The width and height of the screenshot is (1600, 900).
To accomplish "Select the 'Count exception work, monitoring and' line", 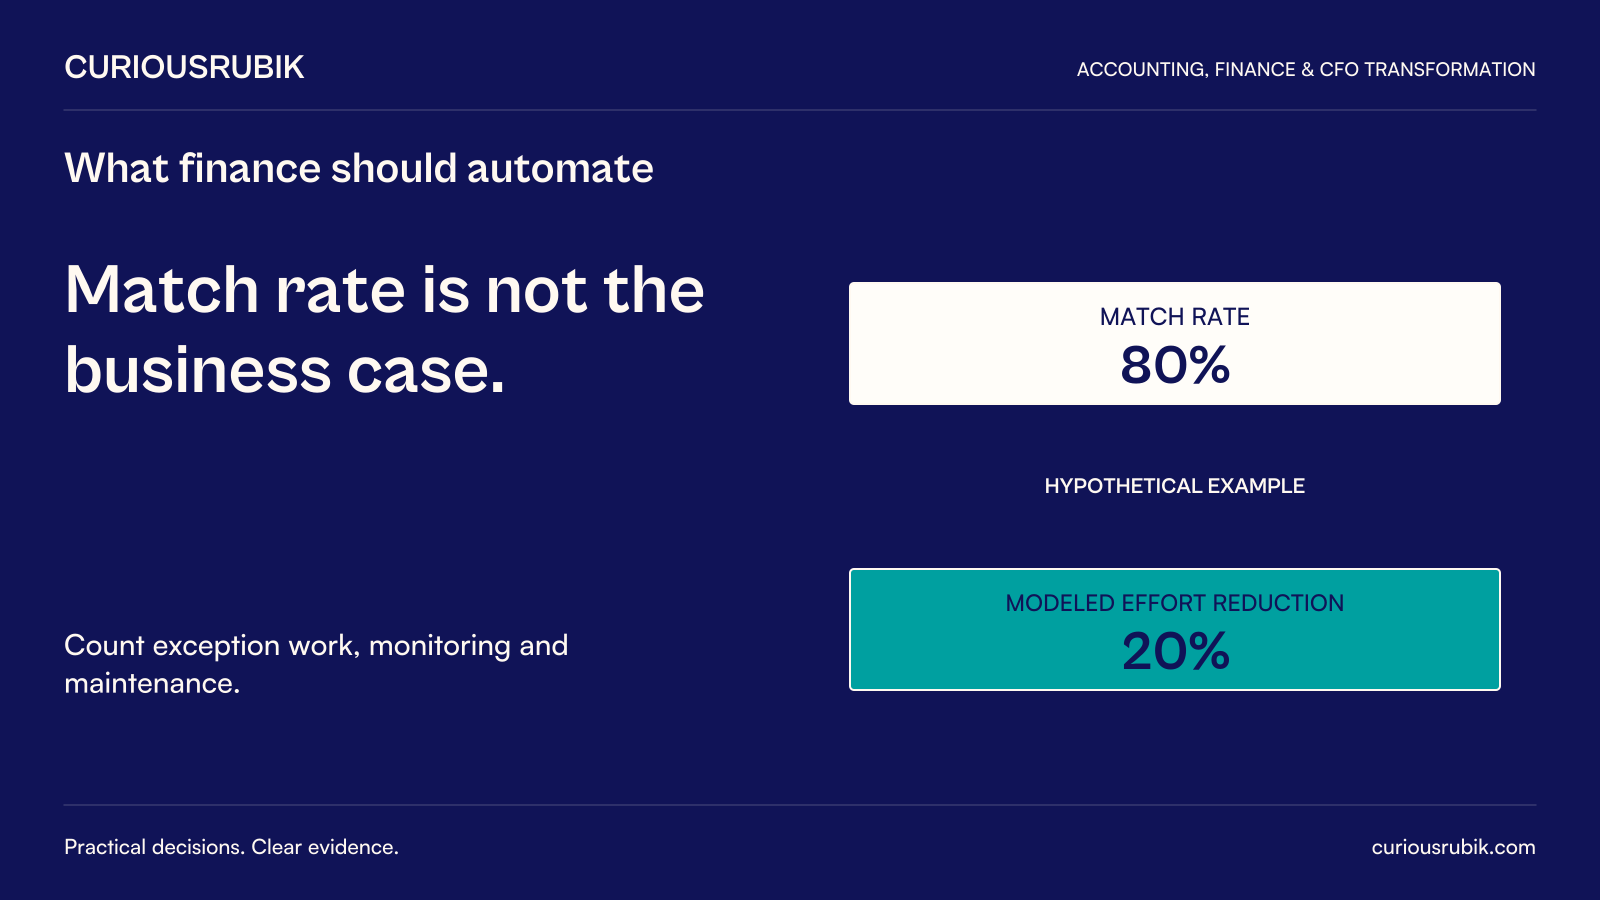I will 316,646.
